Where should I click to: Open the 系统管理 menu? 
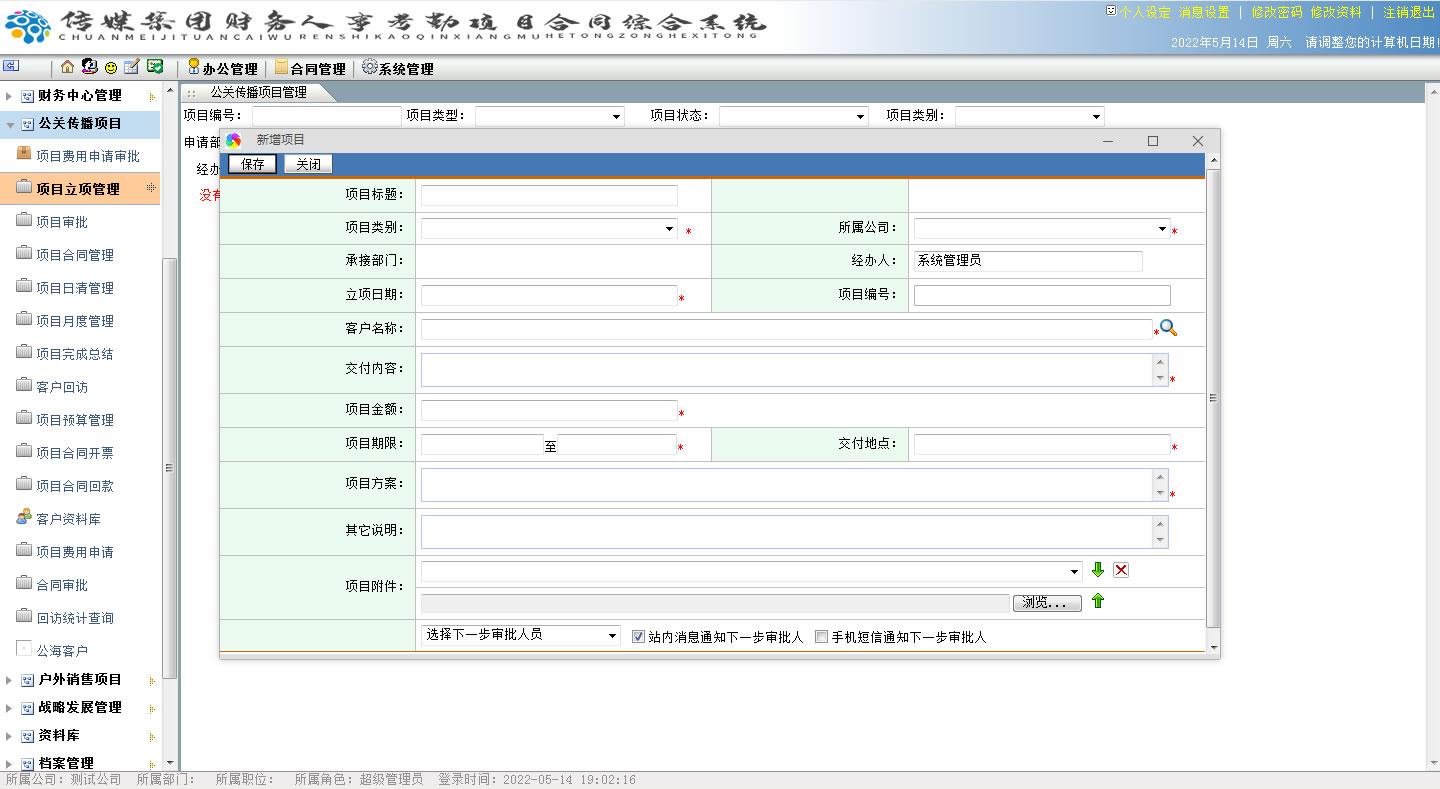pos(398,68)
